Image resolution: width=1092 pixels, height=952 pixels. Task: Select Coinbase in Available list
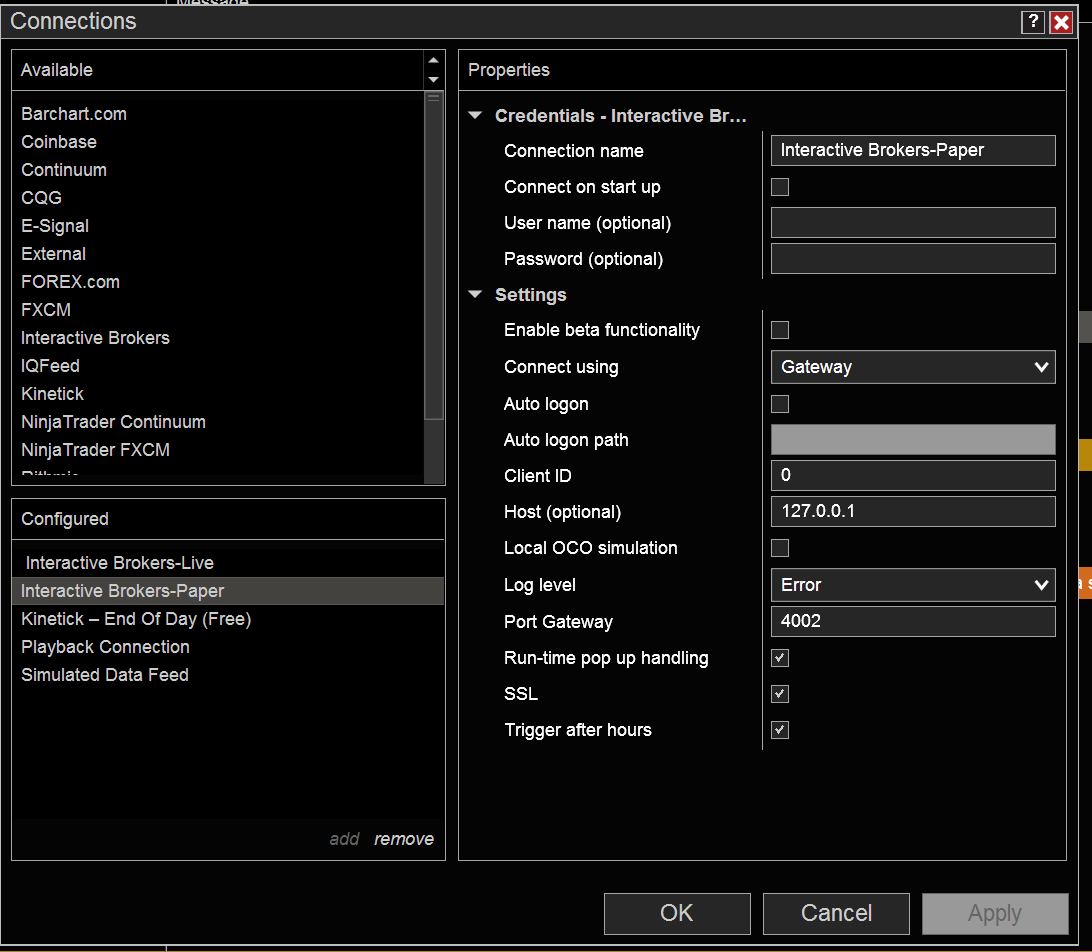[59, 142]
